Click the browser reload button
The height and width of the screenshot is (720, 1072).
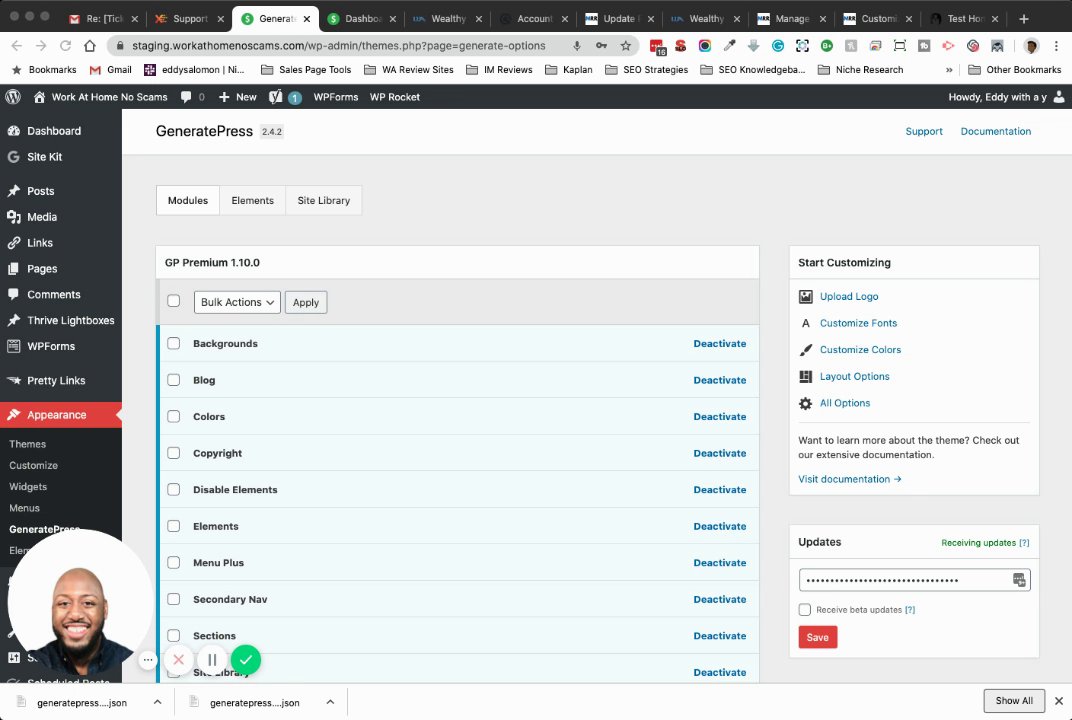(66, 46)
